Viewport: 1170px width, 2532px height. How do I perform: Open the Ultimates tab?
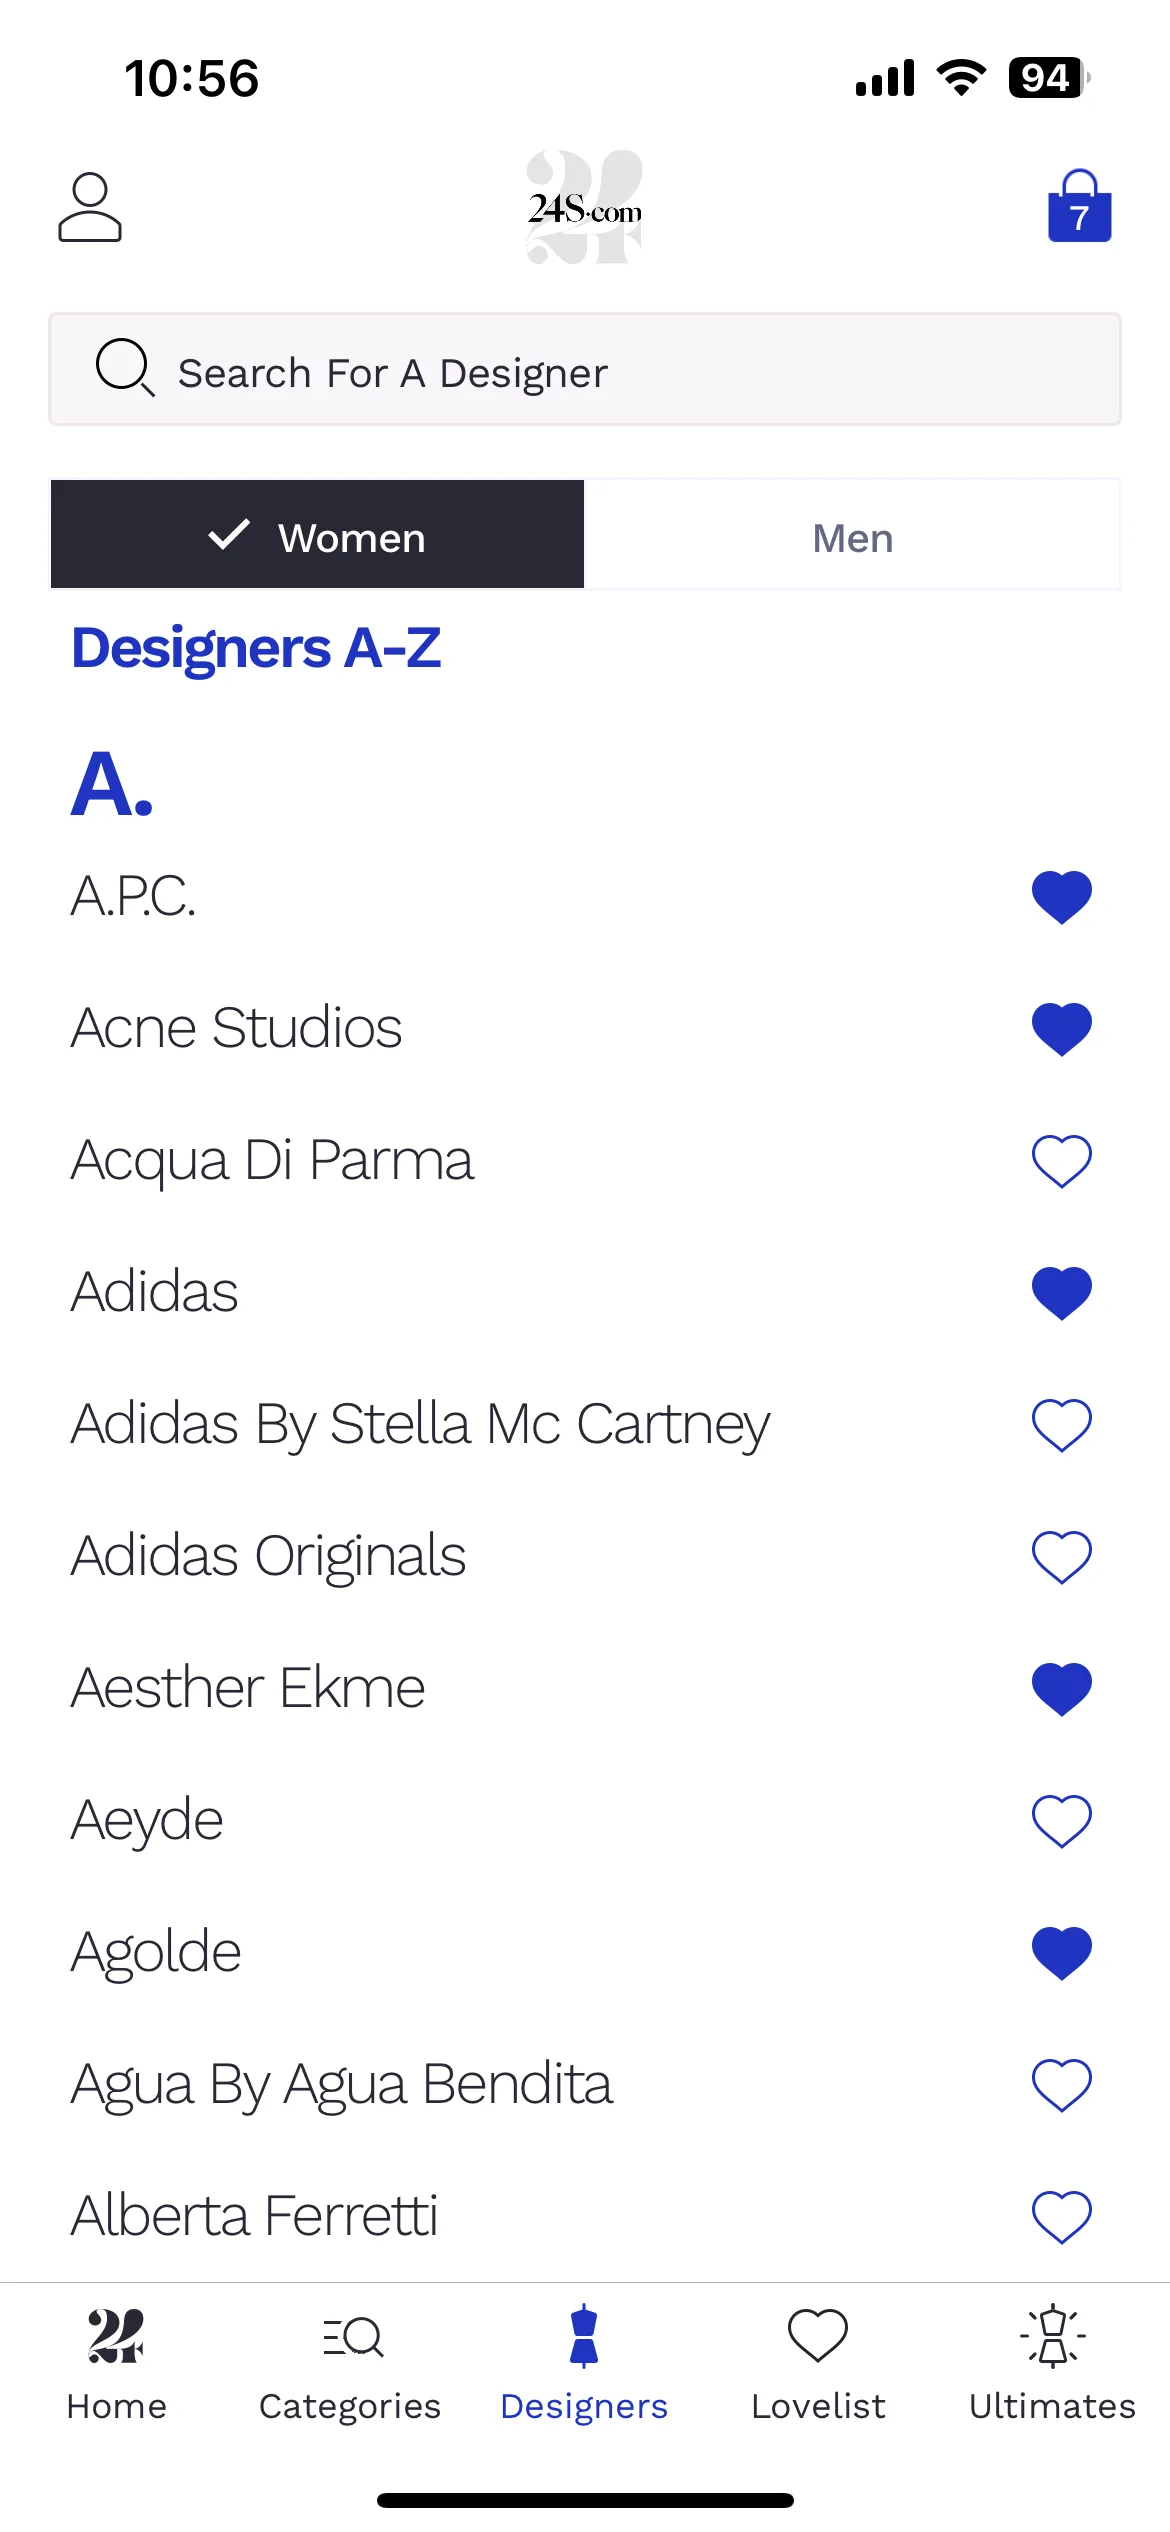pos(1052,2364)
